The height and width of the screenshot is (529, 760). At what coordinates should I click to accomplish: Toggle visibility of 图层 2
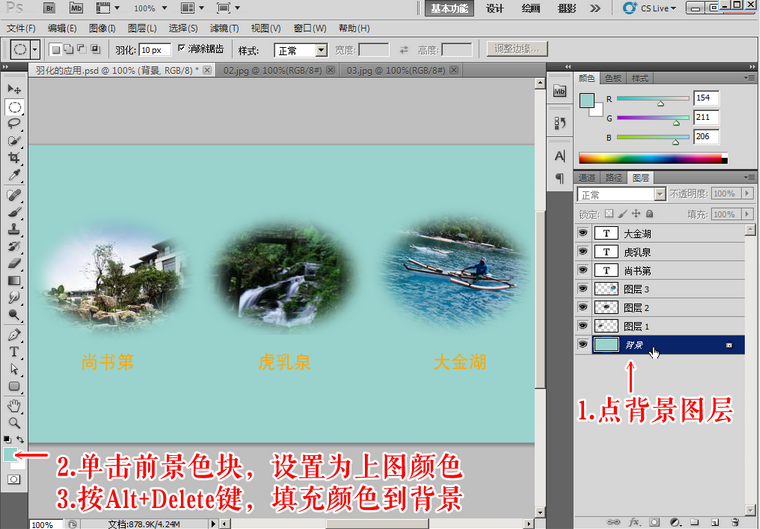[x=583, y=307]
